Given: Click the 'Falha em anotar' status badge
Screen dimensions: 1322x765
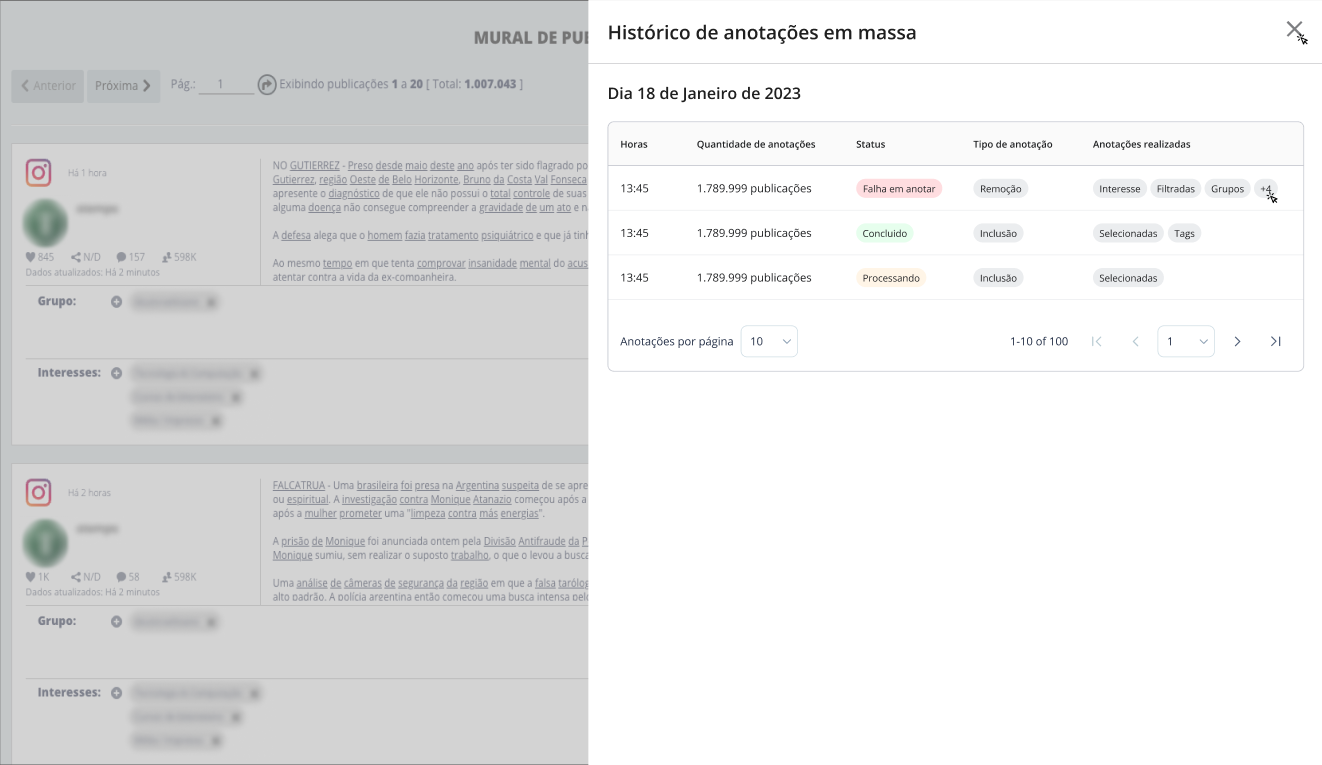Looking at the screenshot, I should point(898,189).
